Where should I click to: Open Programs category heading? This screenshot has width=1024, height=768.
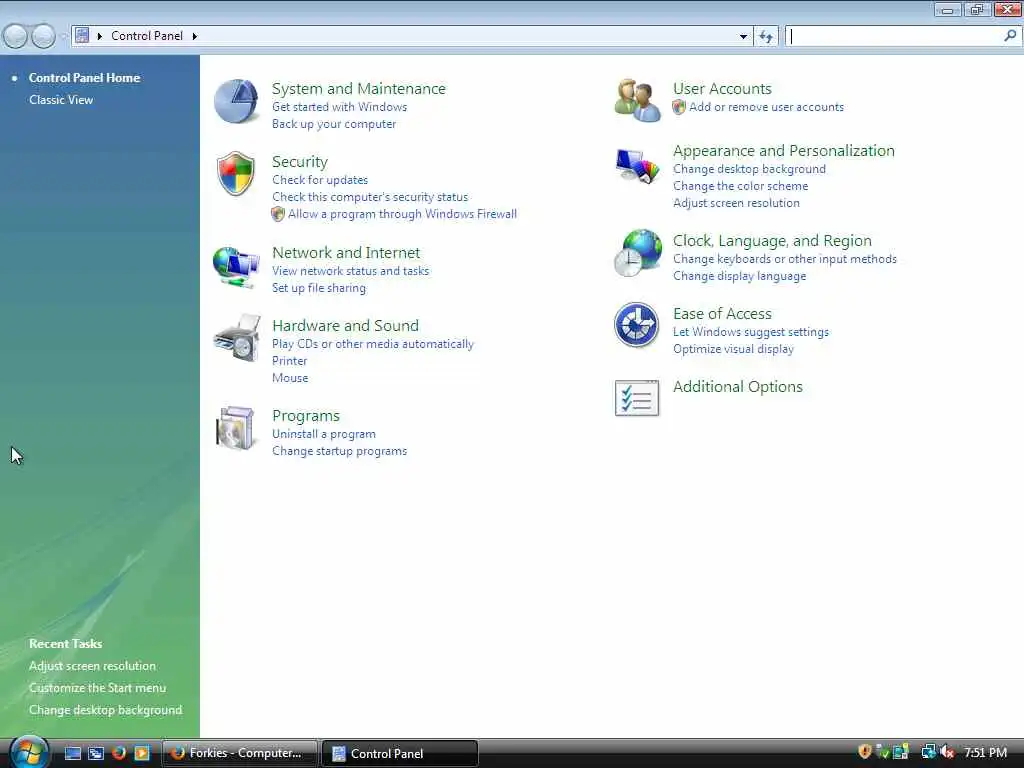(306, 416)
